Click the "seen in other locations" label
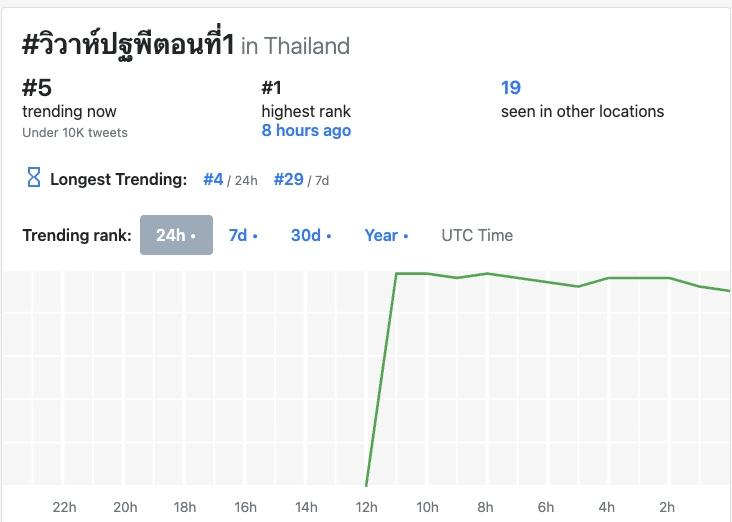The width and height of the screenshot is (732, 522). pos(582,111)
